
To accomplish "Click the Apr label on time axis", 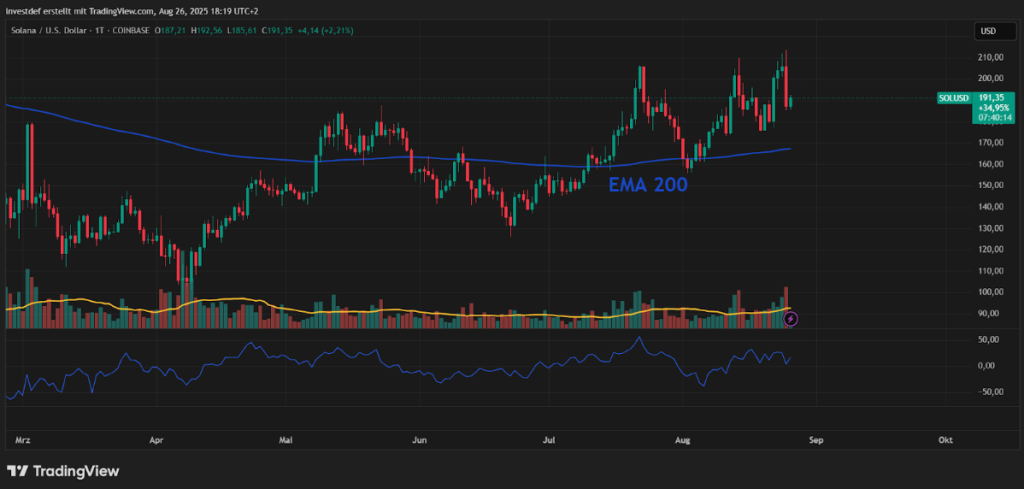I will pos(156,439).
